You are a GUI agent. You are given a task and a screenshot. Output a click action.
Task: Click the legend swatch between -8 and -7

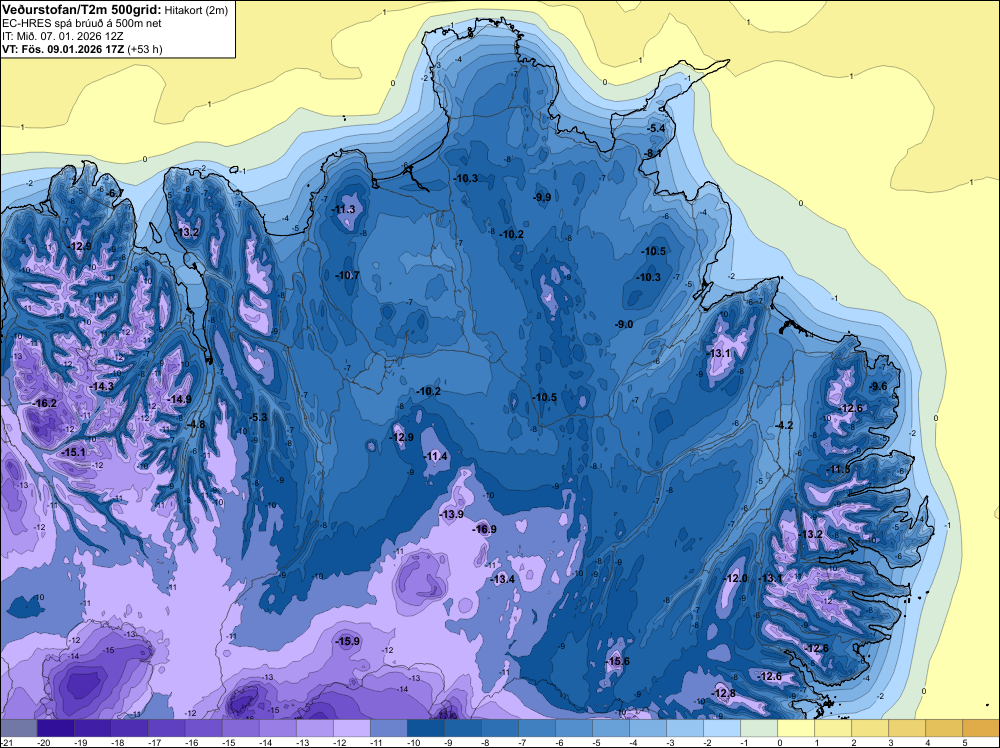tap(499, 728)
